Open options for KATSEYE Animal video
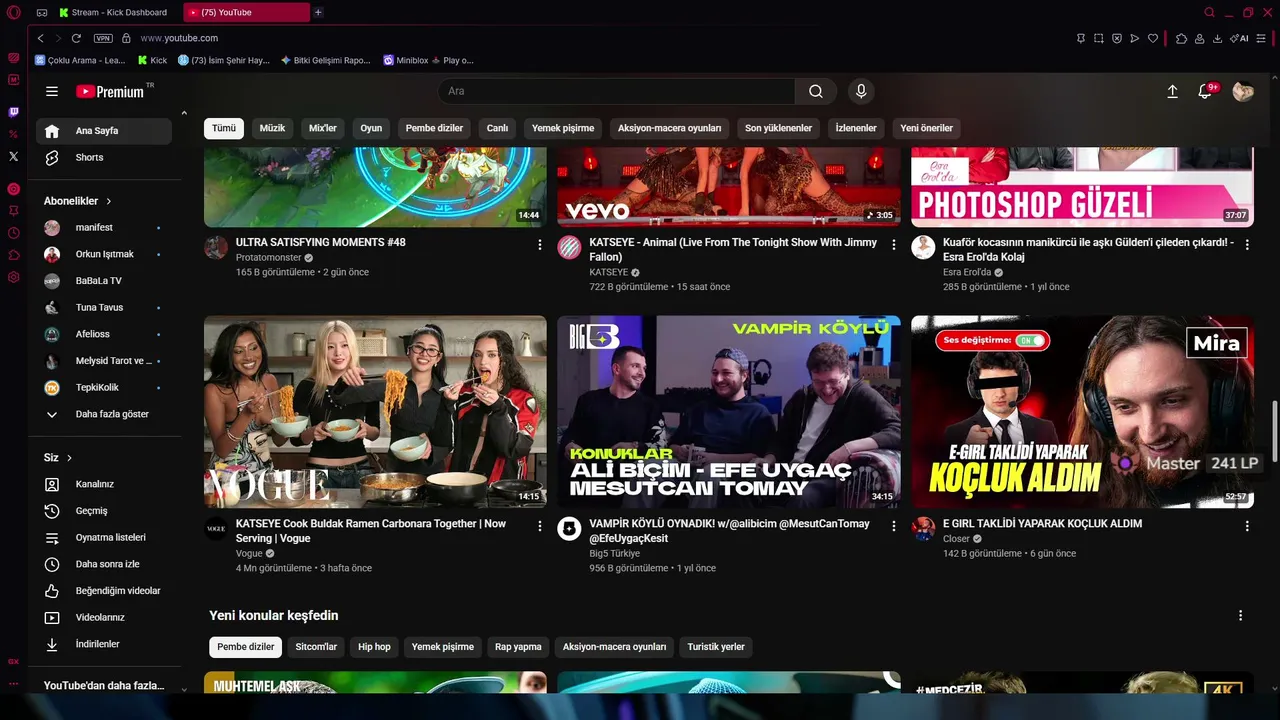This screenshot has height=720, width=1280. click(x=894, y=245)
